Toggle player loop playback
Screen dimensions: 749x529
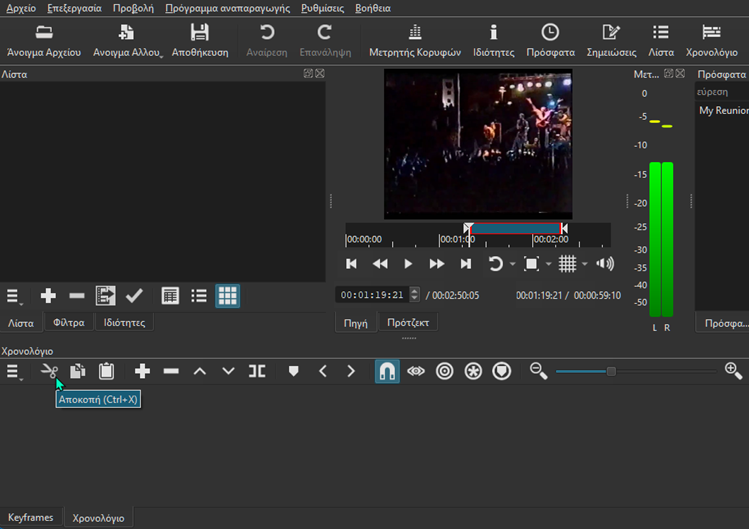[495, 264]
